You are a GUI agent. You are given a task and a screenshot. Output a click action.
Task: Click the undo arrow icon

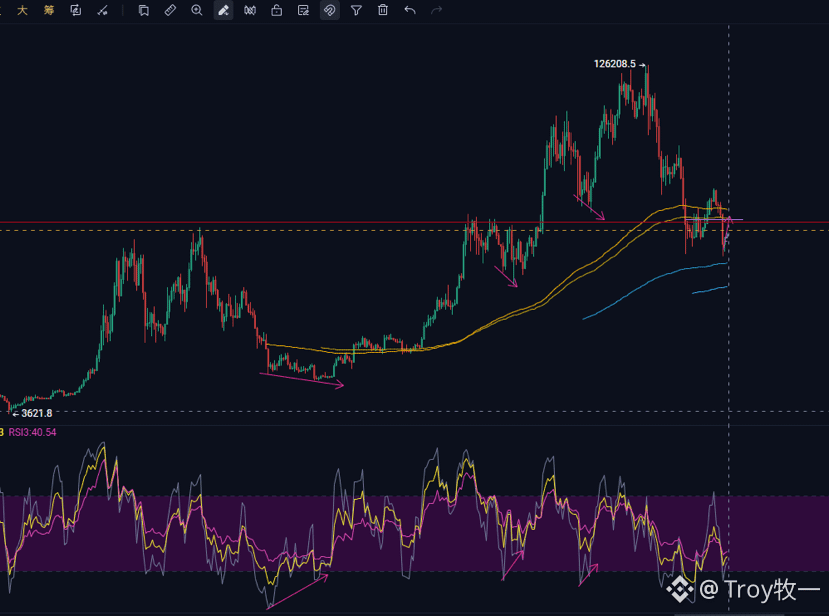(410, 10)
